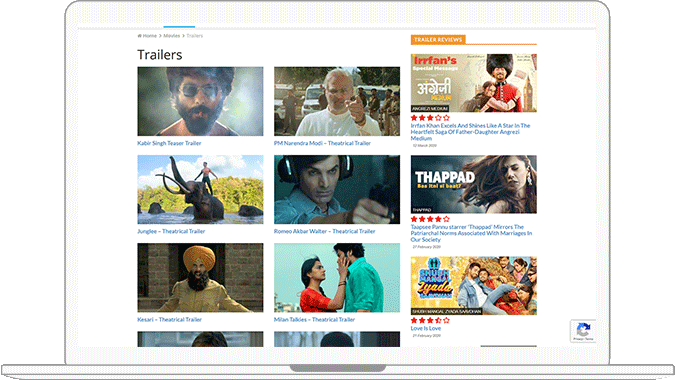Open the Milan Talkies trailer thumbnail
The height and width of the screenshot is (380, 675).
[x=337, y=278]
